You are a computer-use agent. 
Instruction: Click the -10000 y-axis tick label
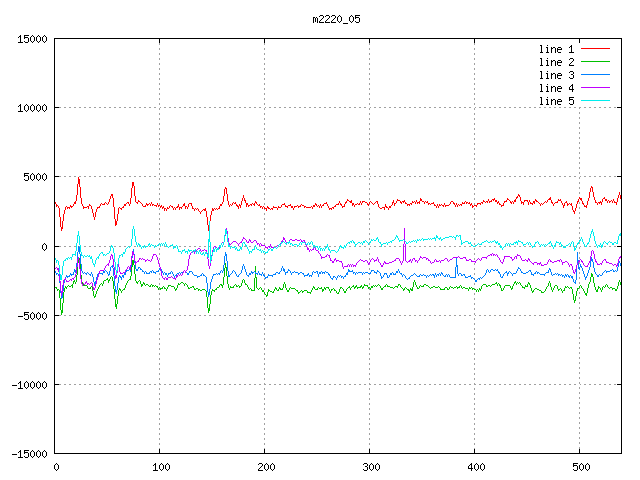(29, 384)
